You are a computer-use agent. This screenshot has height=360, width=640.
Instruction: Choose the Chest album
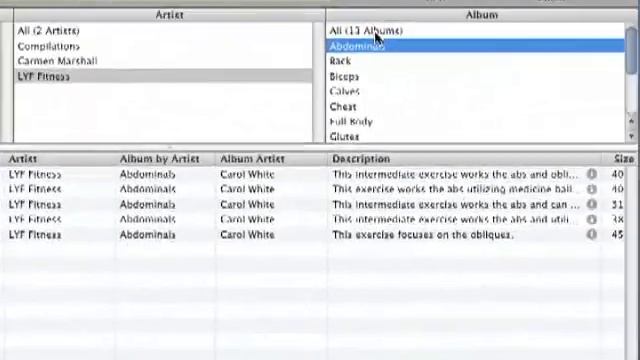tap(475, 107)
